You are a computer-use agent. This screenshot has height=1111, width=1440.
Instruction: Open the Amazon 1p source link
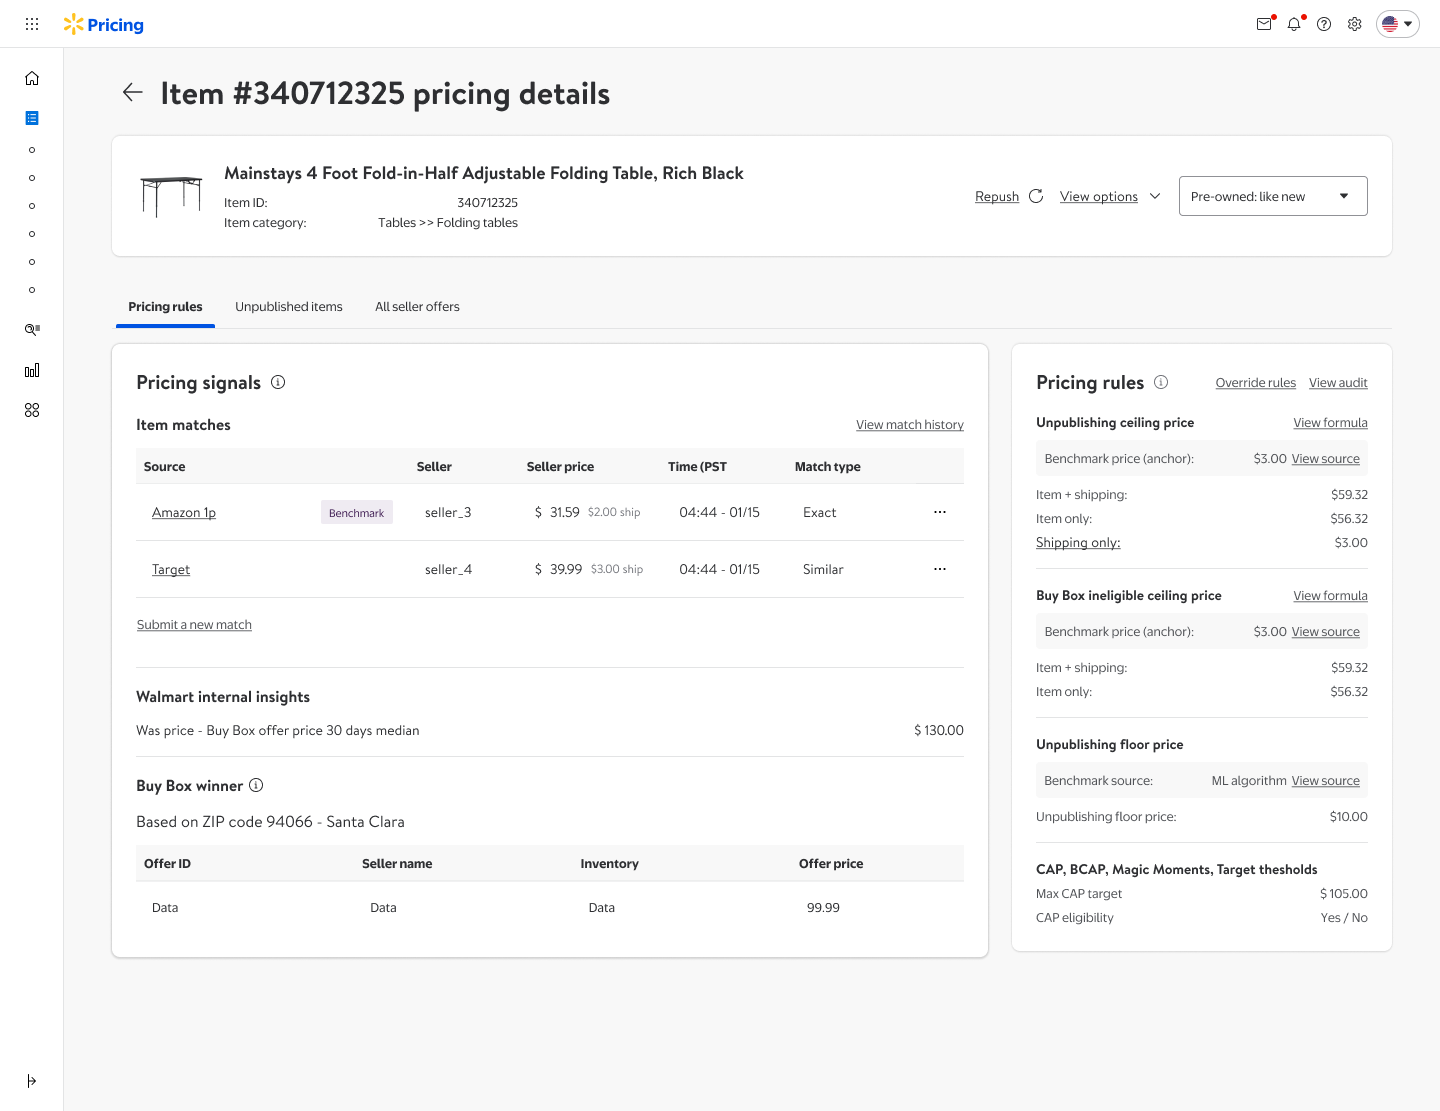pyautogui.click(x=184, y=513)
